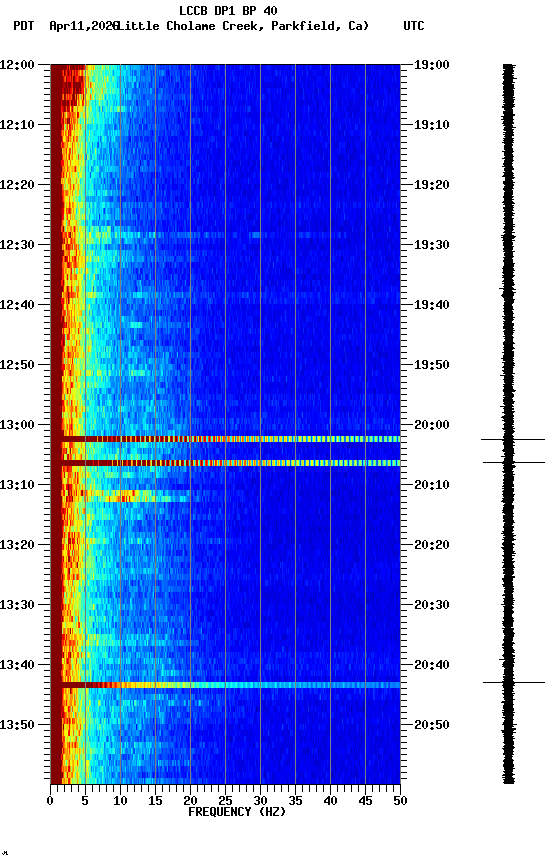Click the broadband spectrogram band near 13:06
Screen dimensions: 552x864
click(x=225, y=463)
